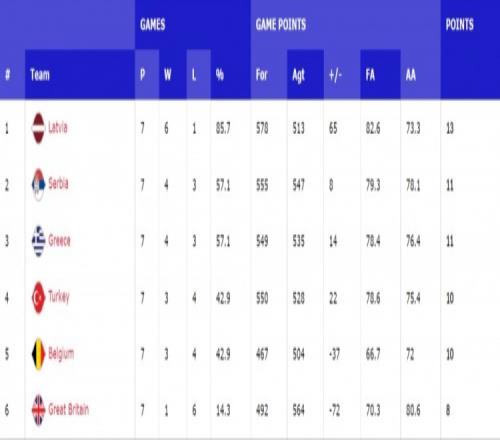
Task: Open the Great Britain team link
Action: point(69,409)
